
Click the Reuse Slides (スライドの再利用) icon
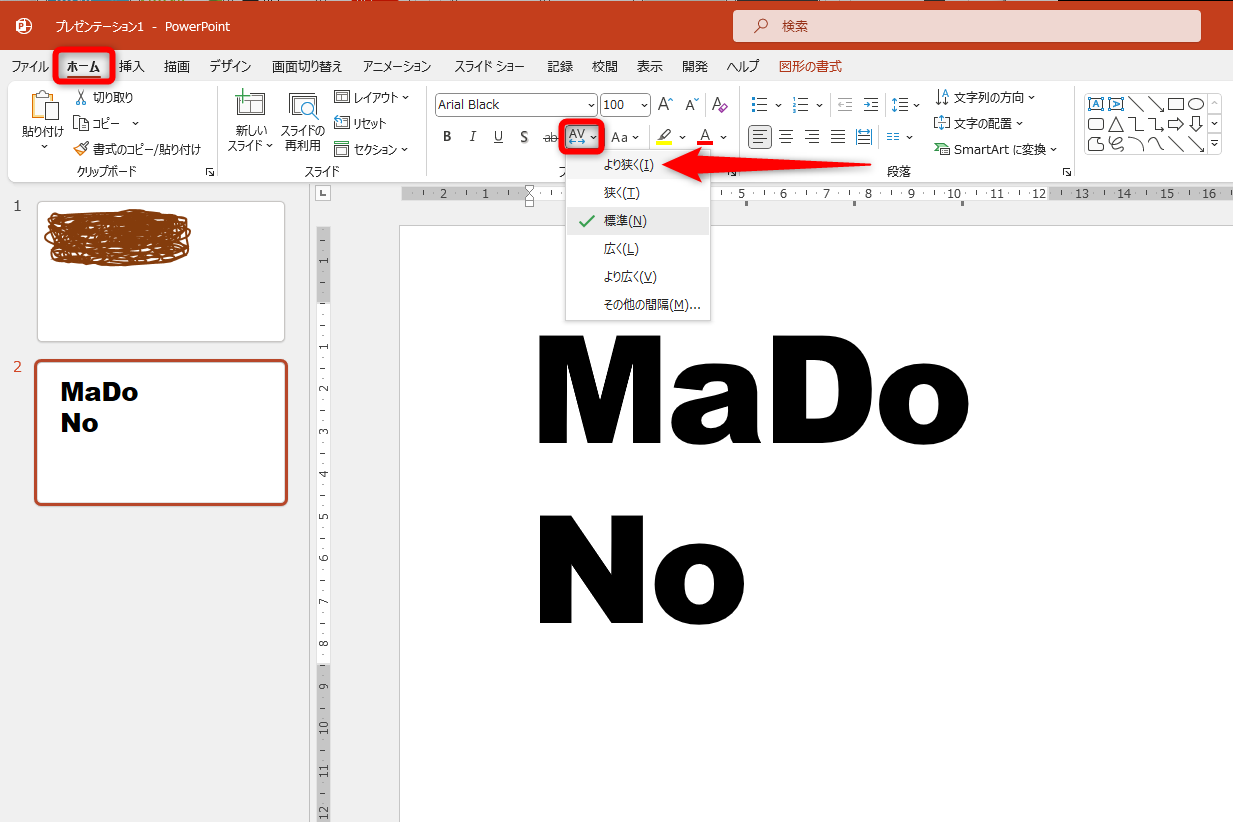pos(303,106)
